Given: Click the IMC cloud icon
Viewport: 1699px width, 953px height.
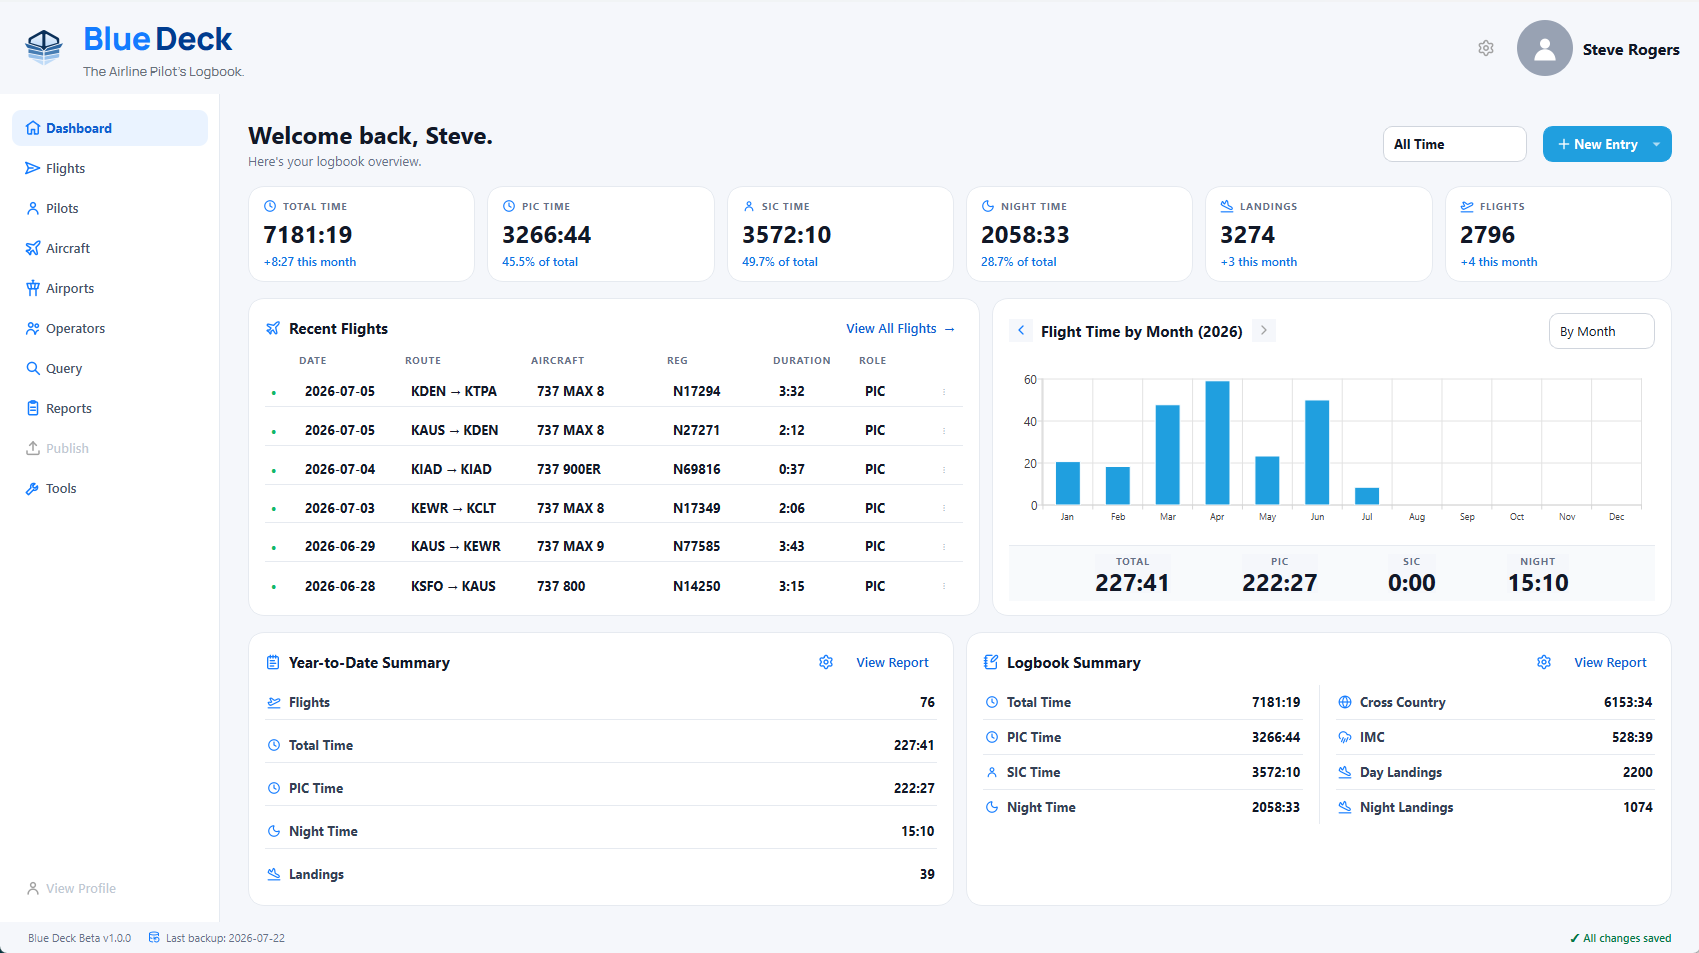Looking at the screenshot, I should click(x=1345, y=737).
